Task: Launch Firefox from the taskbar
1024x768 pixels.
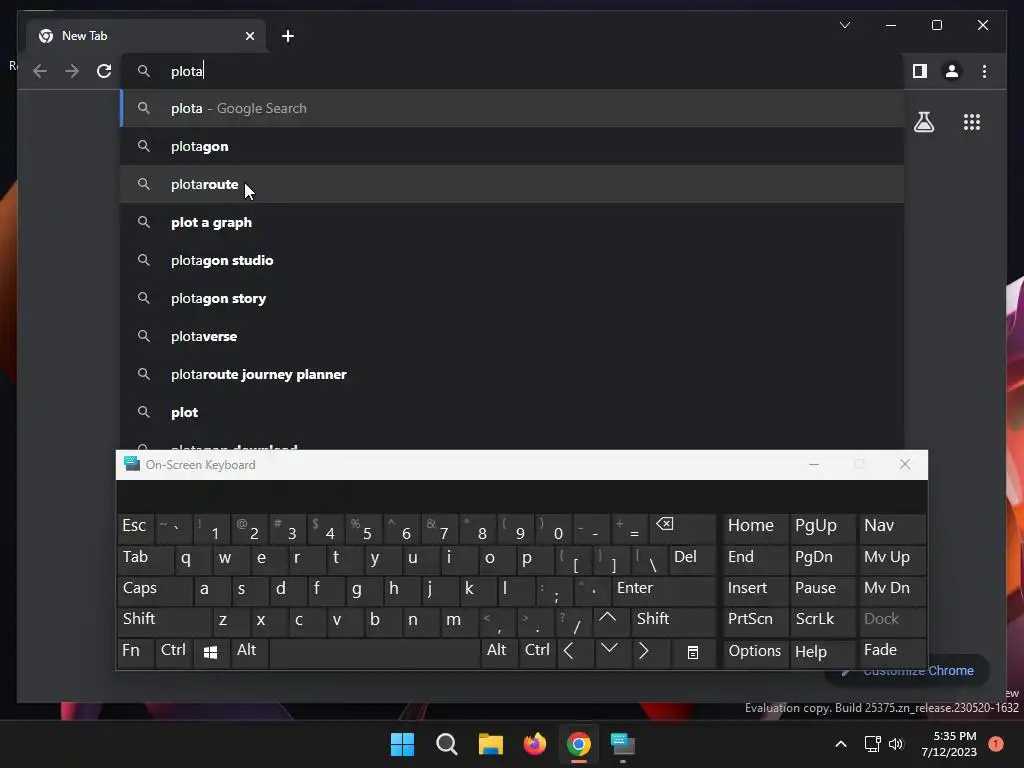Action: (535, 744)
